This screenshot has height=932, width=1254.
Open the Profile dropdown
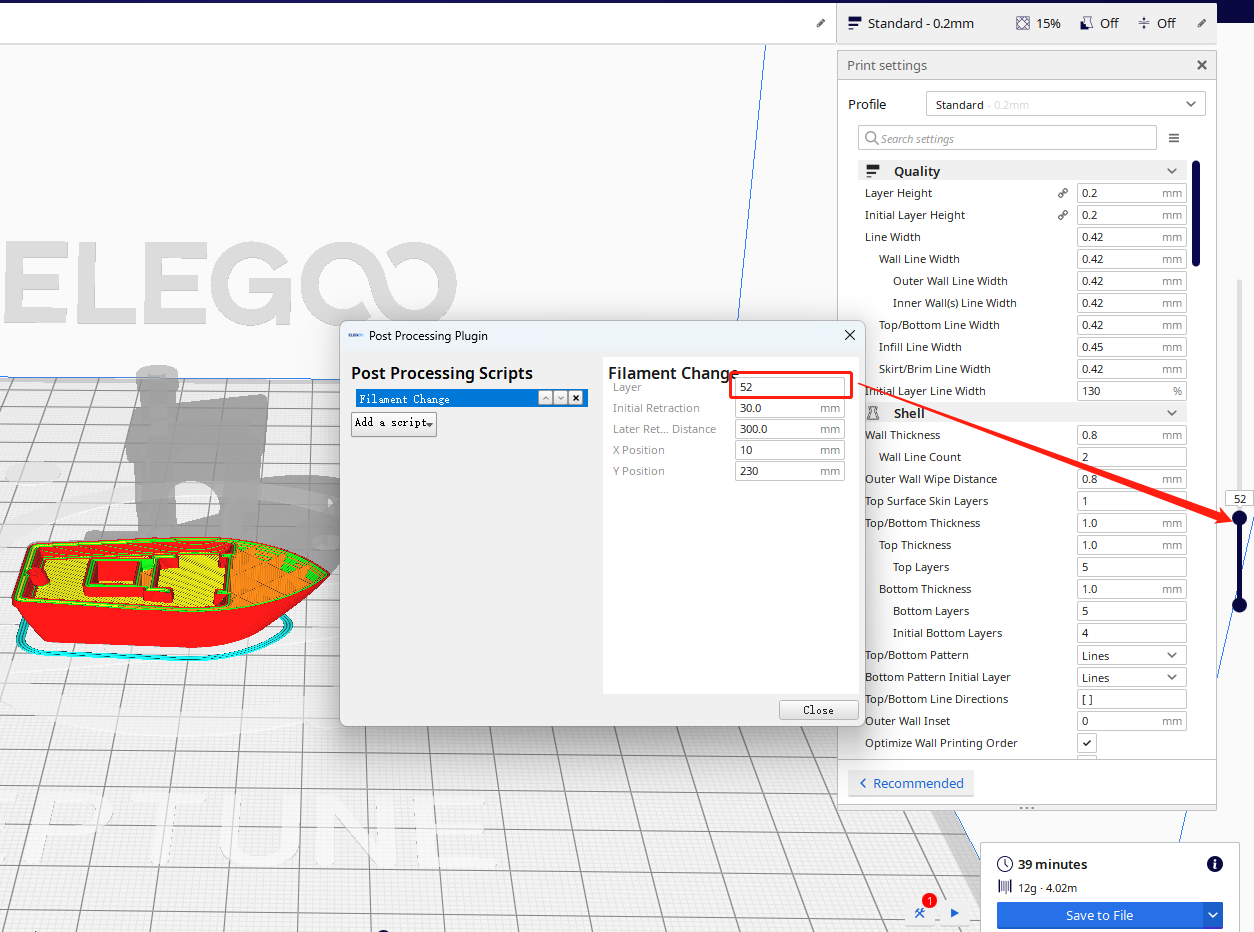[1065, 104]
